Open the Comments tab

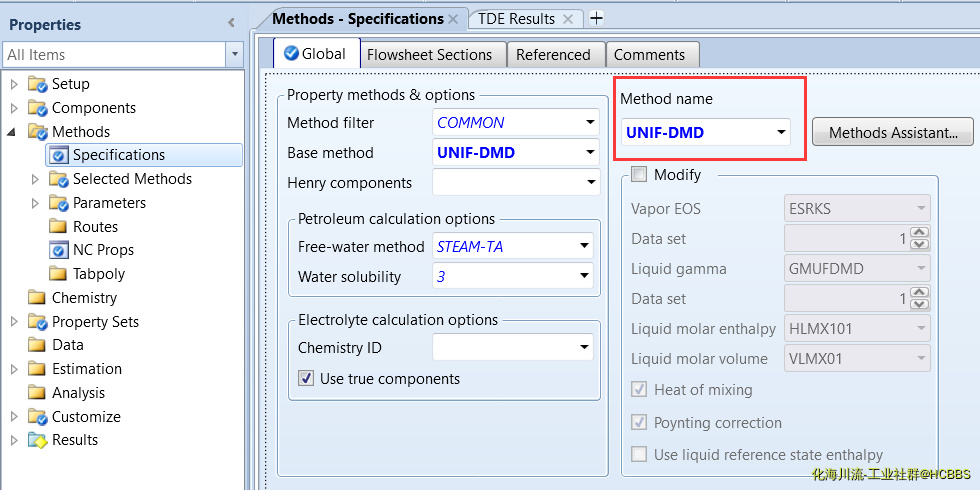point(649,55)
